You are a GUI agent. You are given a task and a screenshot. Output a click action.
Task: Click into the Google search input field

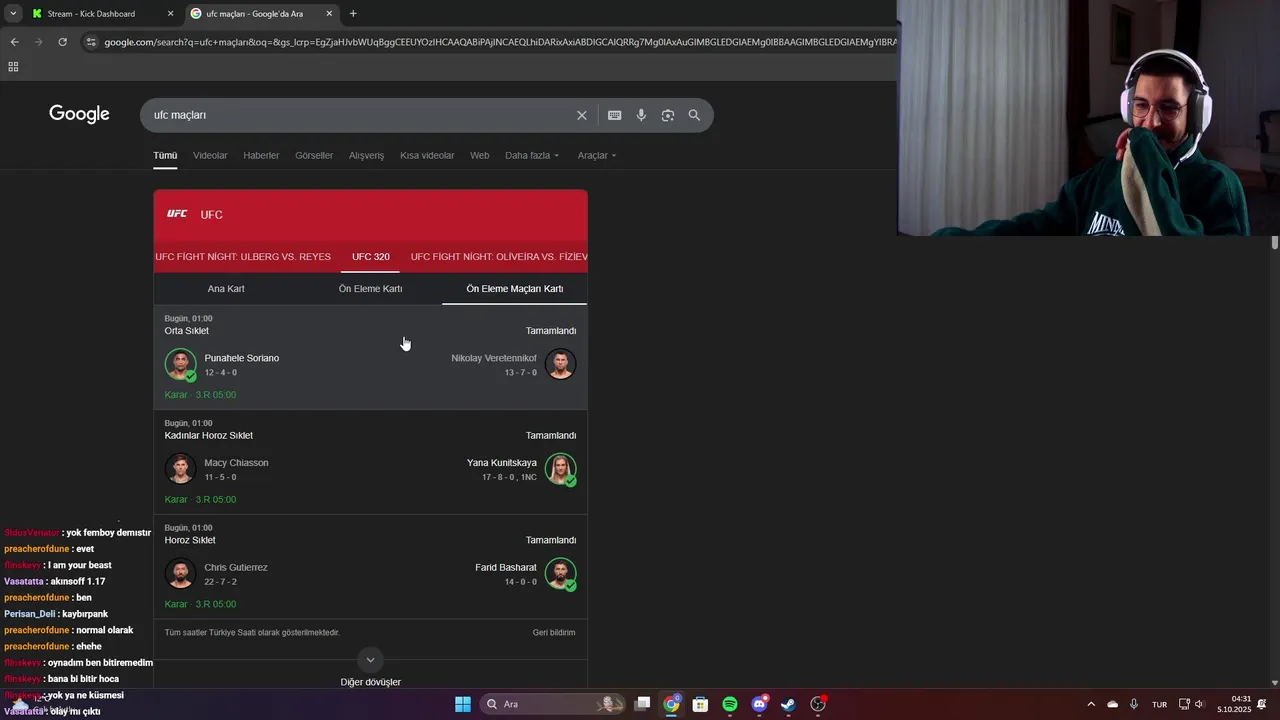pyautogui.click(x=360, y=115)
